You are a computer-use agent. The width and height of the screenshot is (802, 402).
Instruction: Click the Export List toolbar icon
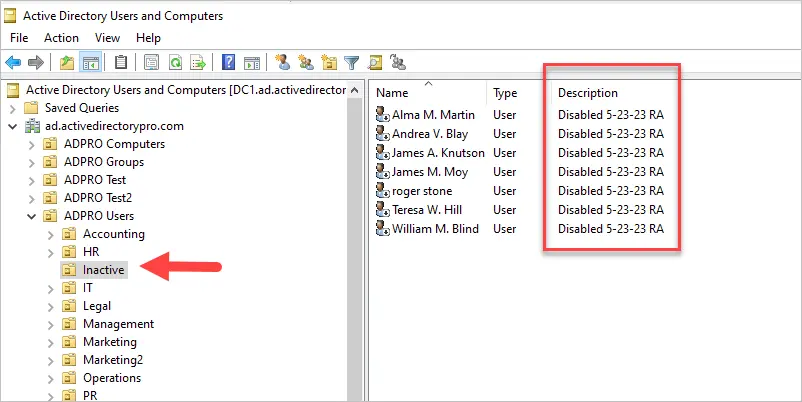[198, 63]
